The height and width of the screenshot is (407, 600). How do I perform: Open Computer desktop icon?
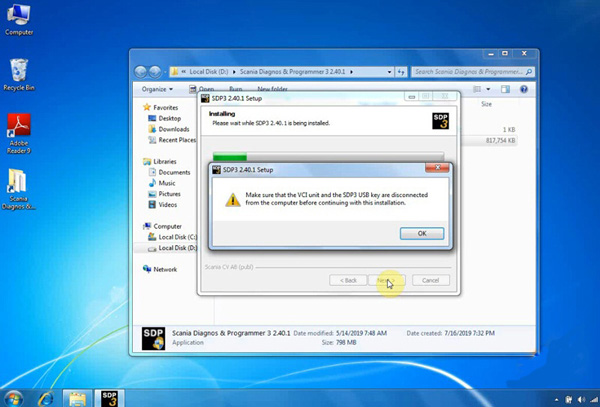pos(19,20)
